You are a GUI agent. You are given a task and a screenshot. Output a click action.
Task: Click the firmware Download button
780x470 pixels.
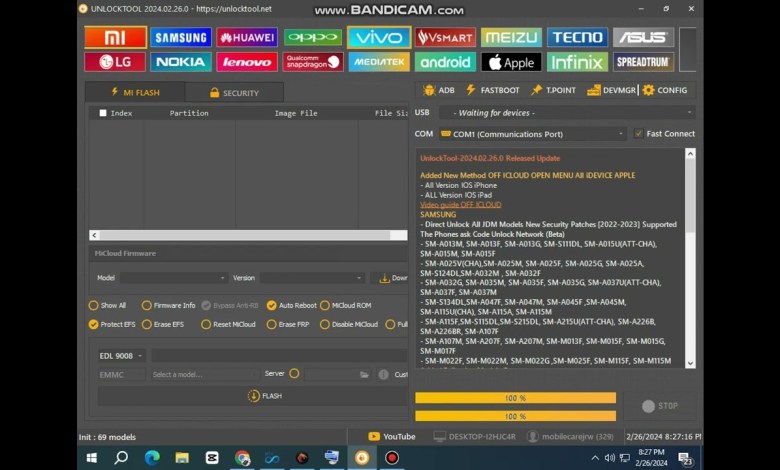tap(390, 278)
